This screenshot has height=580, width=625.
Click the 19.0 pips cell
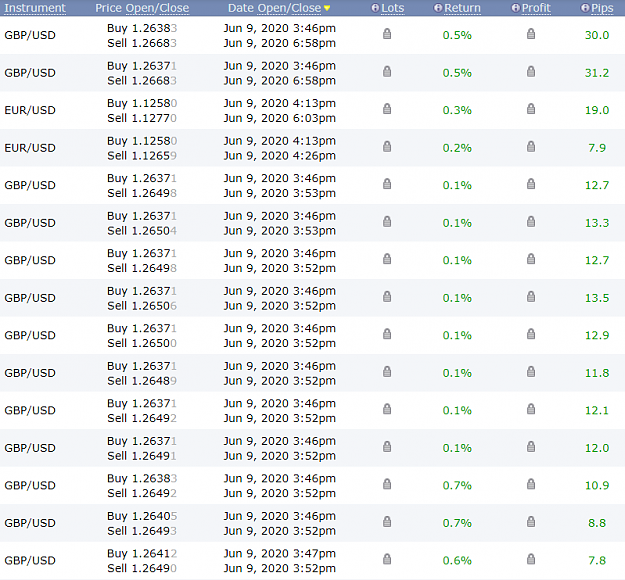(597, 110)
